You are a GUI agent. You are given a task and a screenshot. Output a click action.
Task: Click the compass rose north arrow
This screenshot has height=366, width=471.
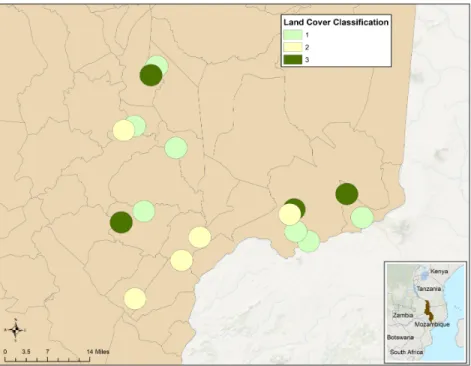click(x=16, y=330)
